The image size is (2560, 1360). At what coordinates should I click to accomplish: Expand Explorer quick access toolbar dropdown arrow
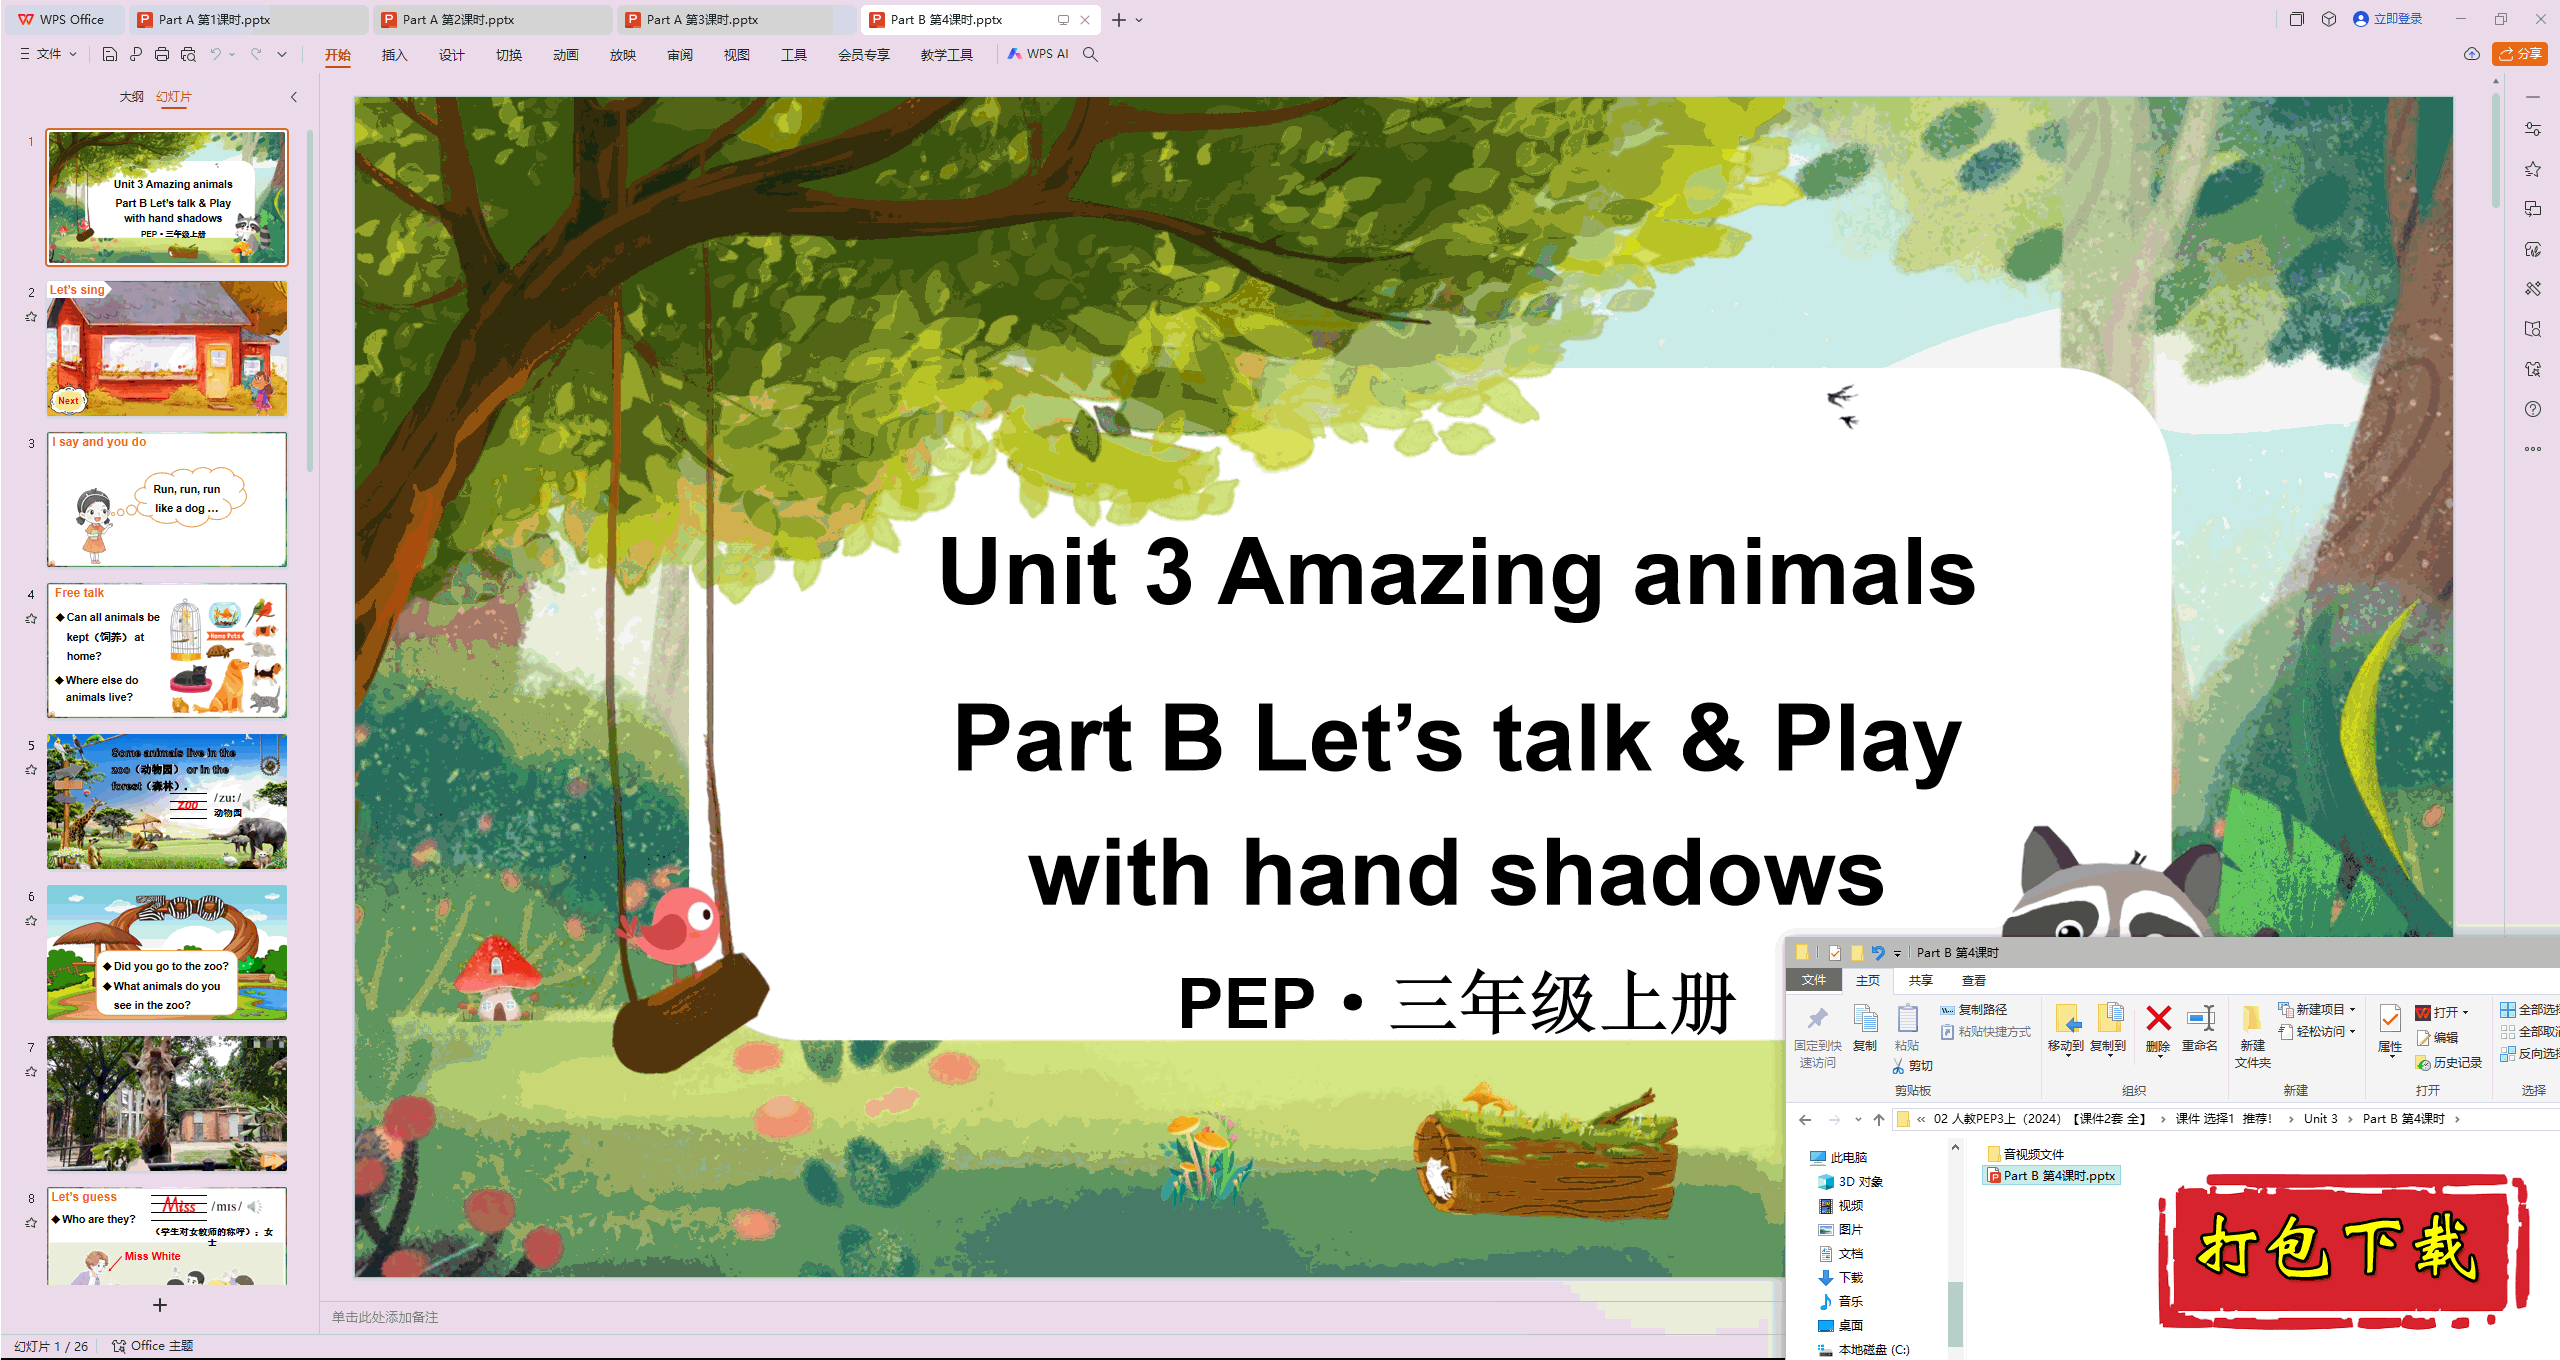pyautogui.click(x=1897, y=954)
